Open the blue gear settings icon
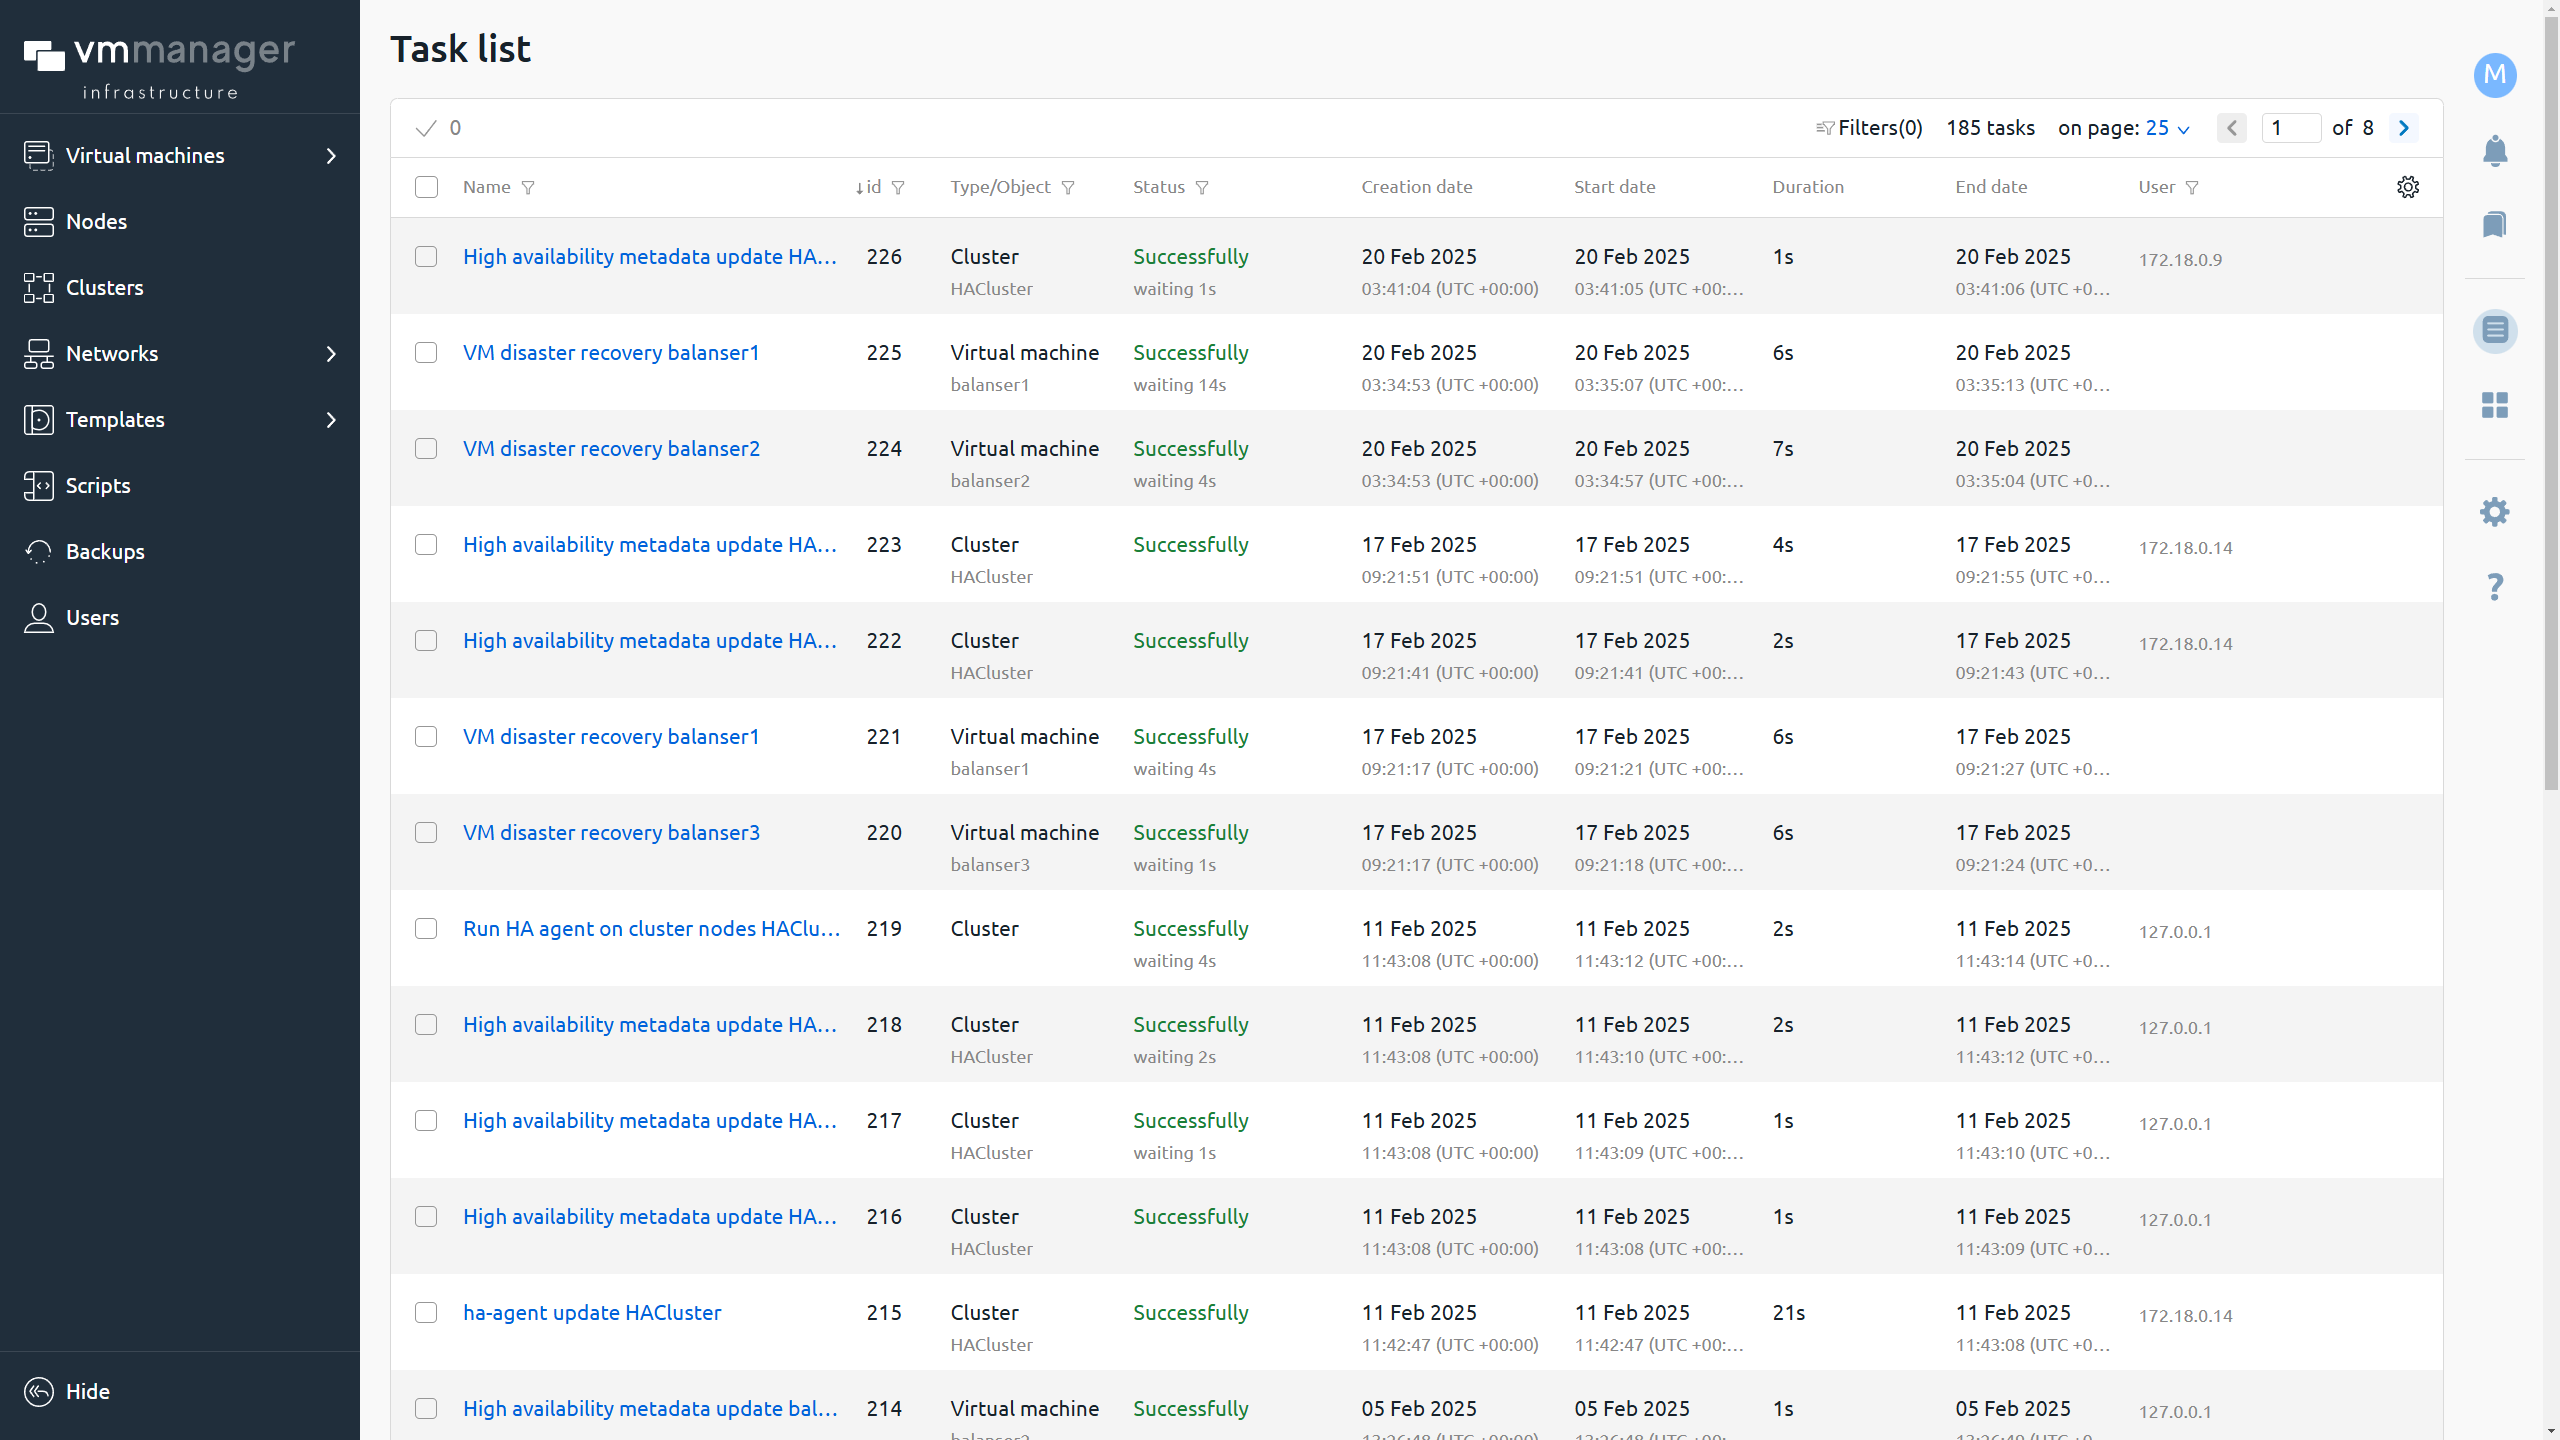Screen dimensions: 2560x1440 tap(2495, 512)
